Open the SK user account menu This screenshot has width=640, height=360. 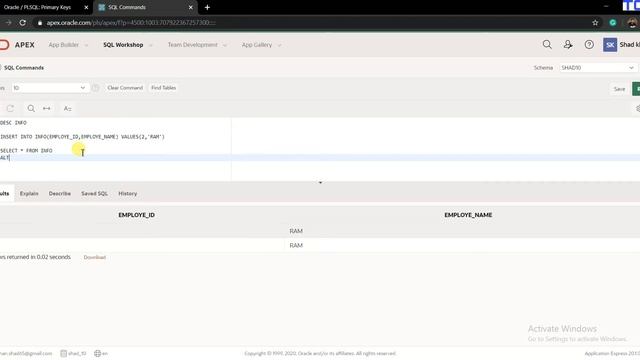point(621,44)
